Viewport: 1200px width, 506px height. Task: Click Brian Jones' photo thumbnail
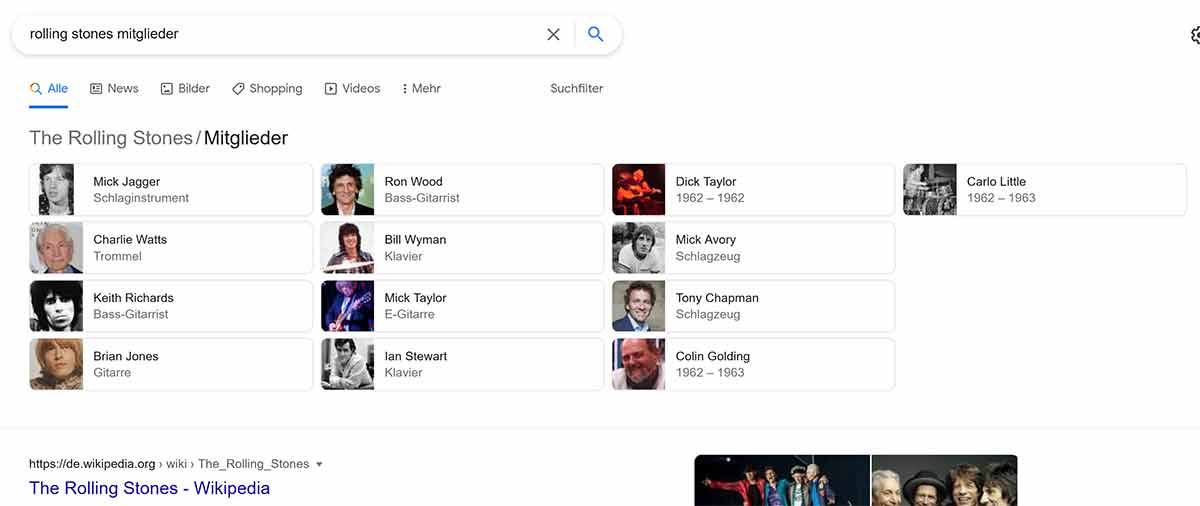[56, 364]
